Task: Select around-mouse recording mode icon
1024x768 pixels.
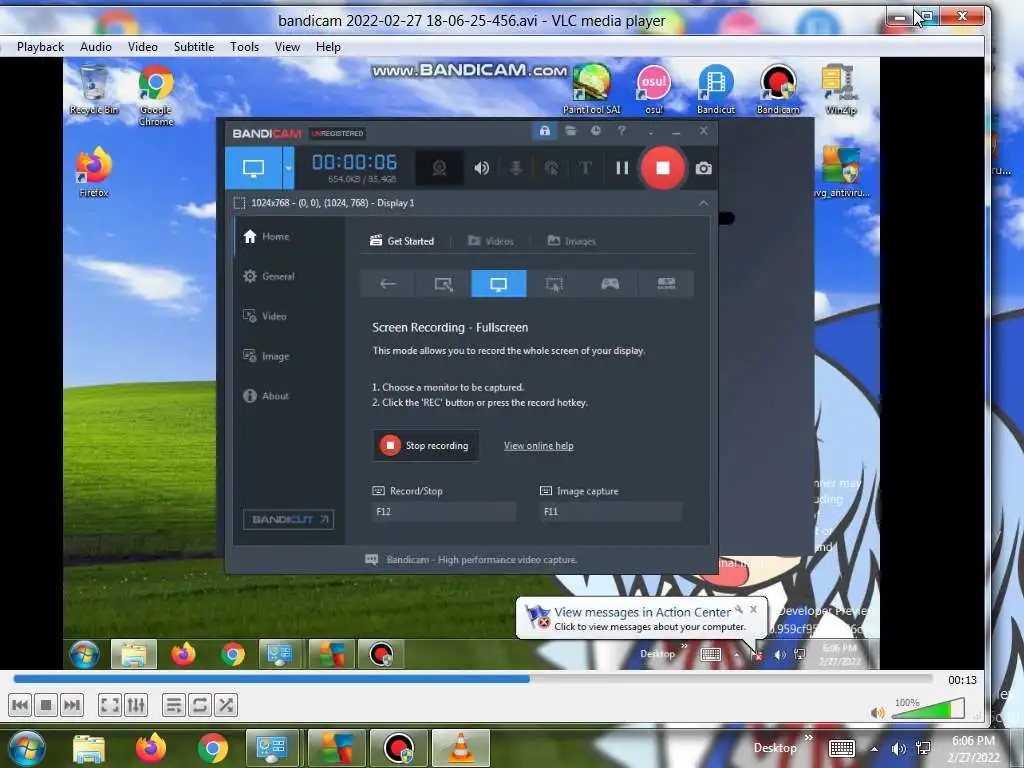Action: (554, 283)
